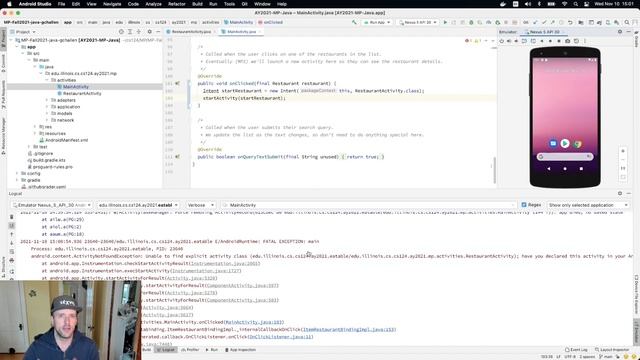
Task: Open the Analyze menu
Action: click(153, 4)
